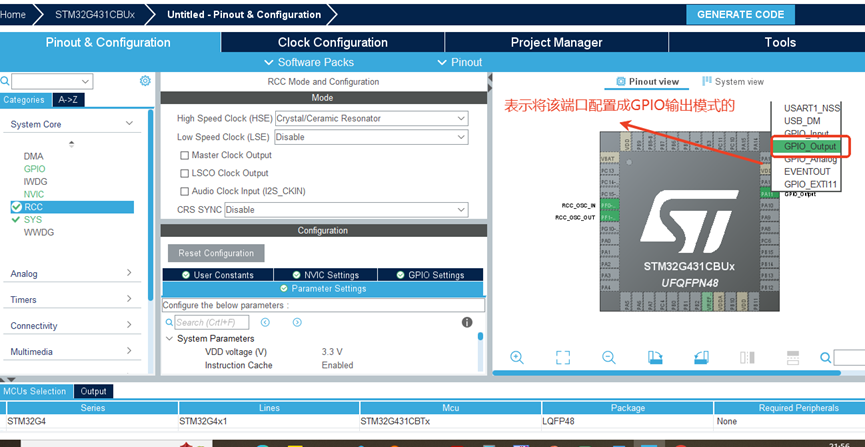Go to Home breadcrumb

click(13, 14)
